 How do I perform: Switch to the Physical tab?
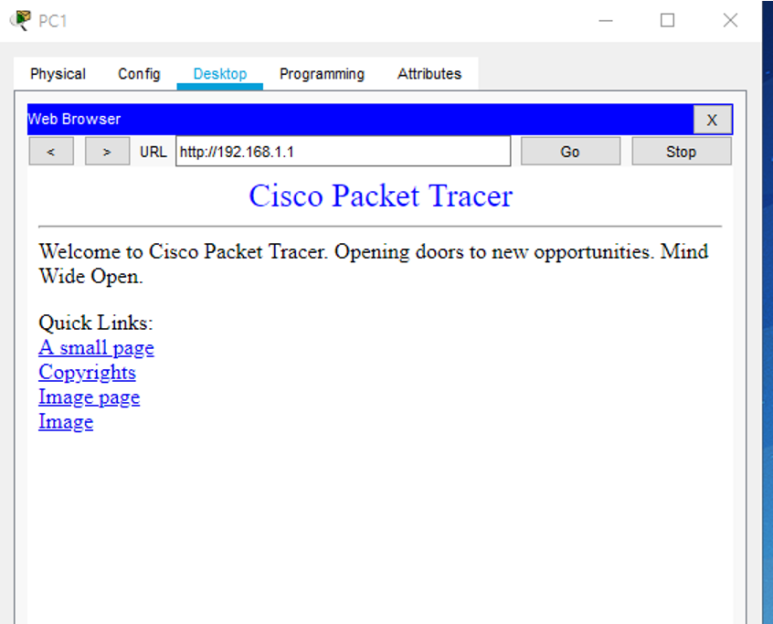point(58,74)
